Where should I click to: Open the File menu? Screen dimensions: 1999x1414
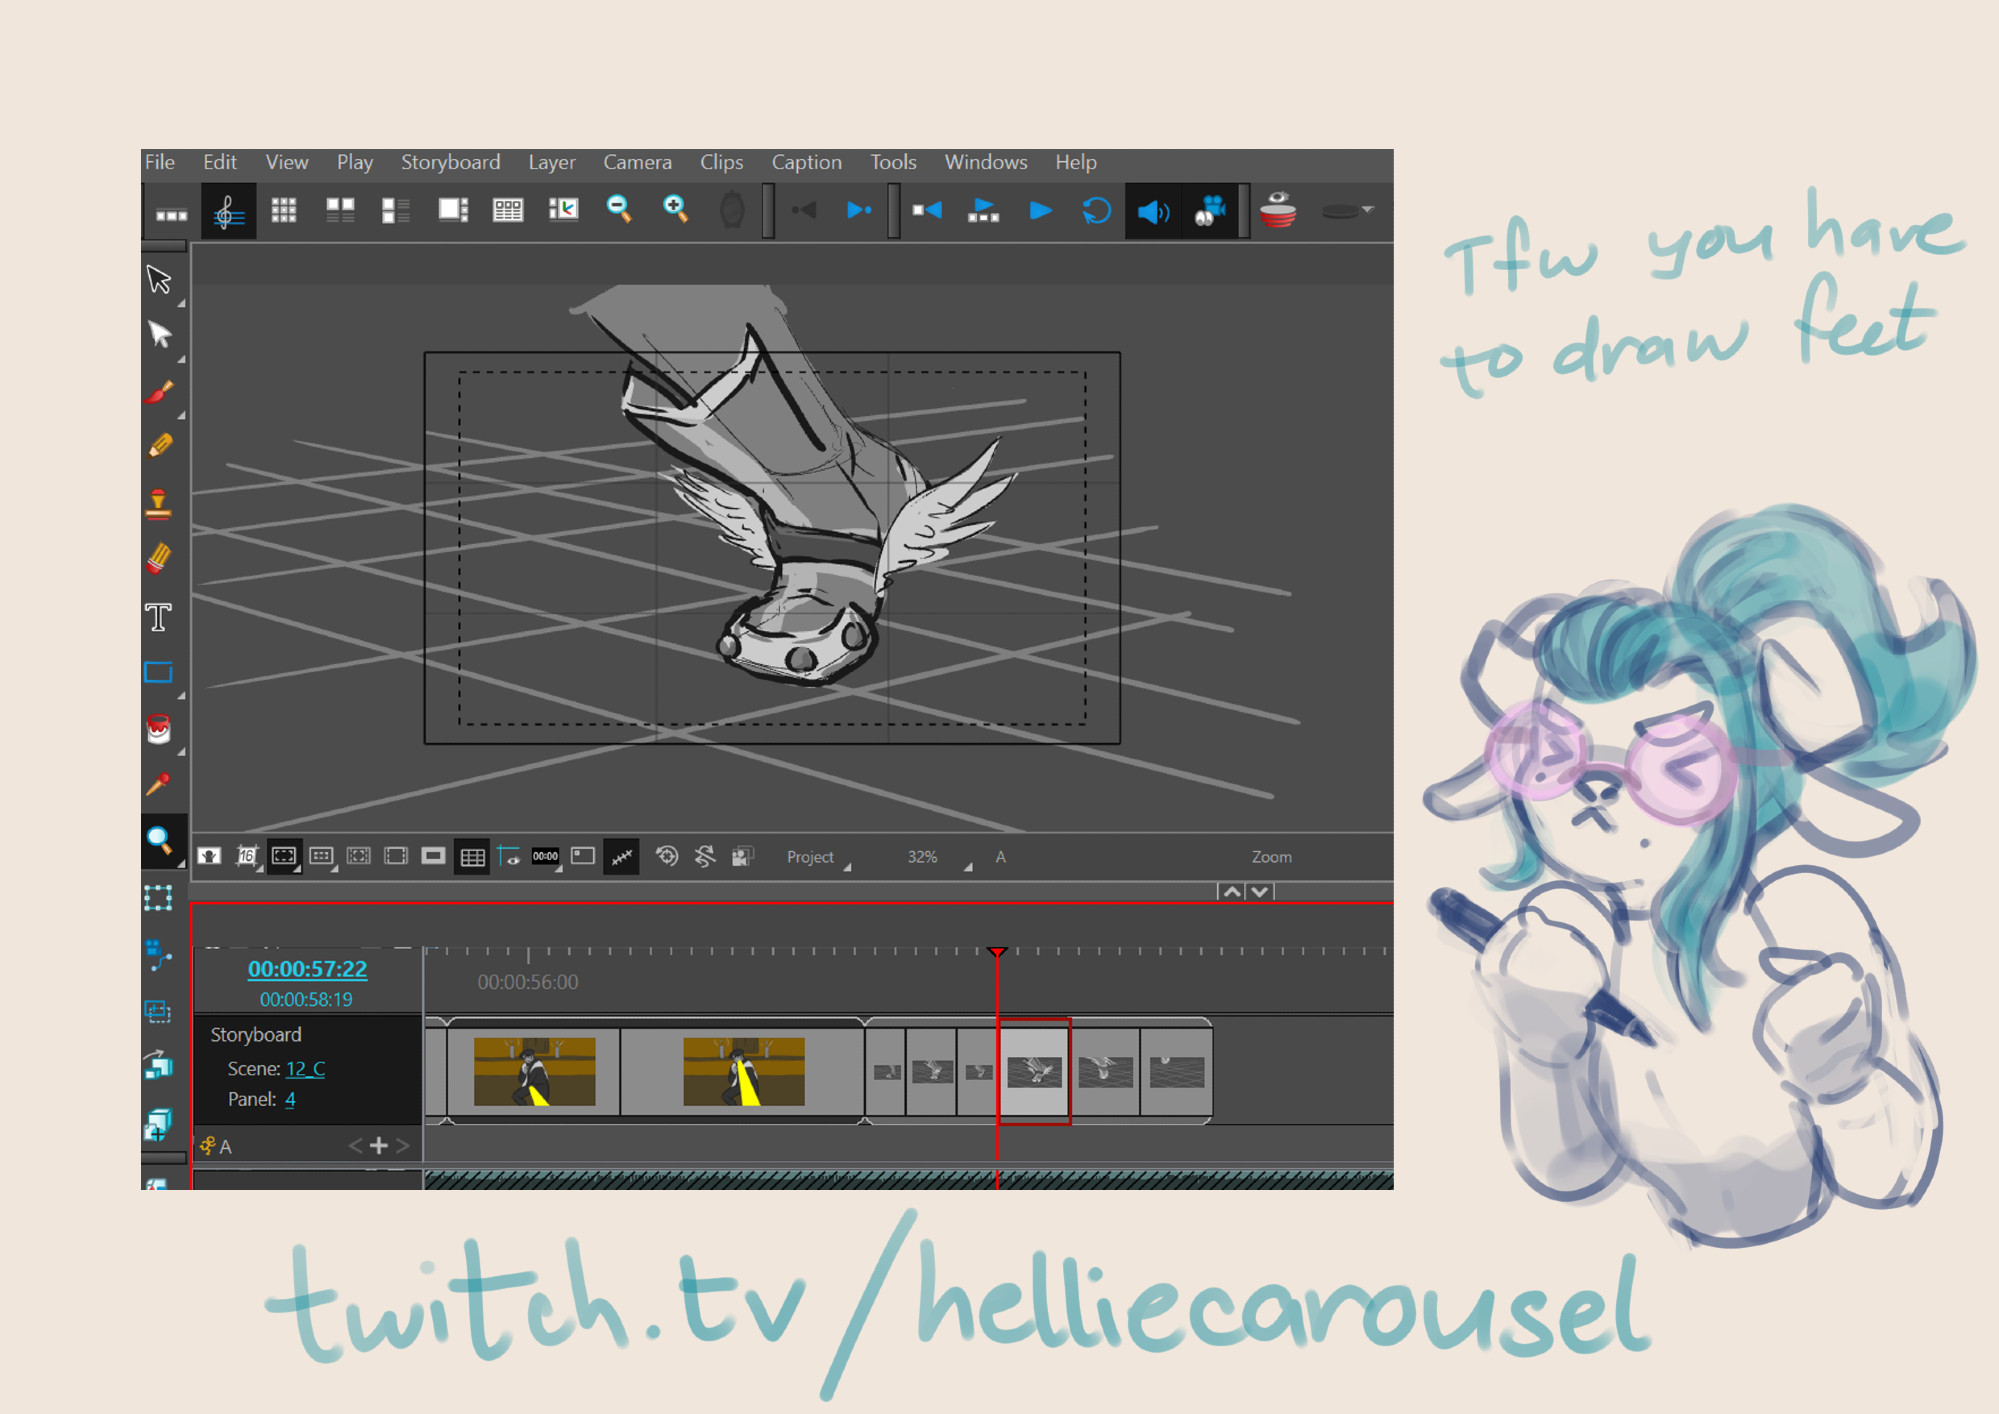point(160,162)
